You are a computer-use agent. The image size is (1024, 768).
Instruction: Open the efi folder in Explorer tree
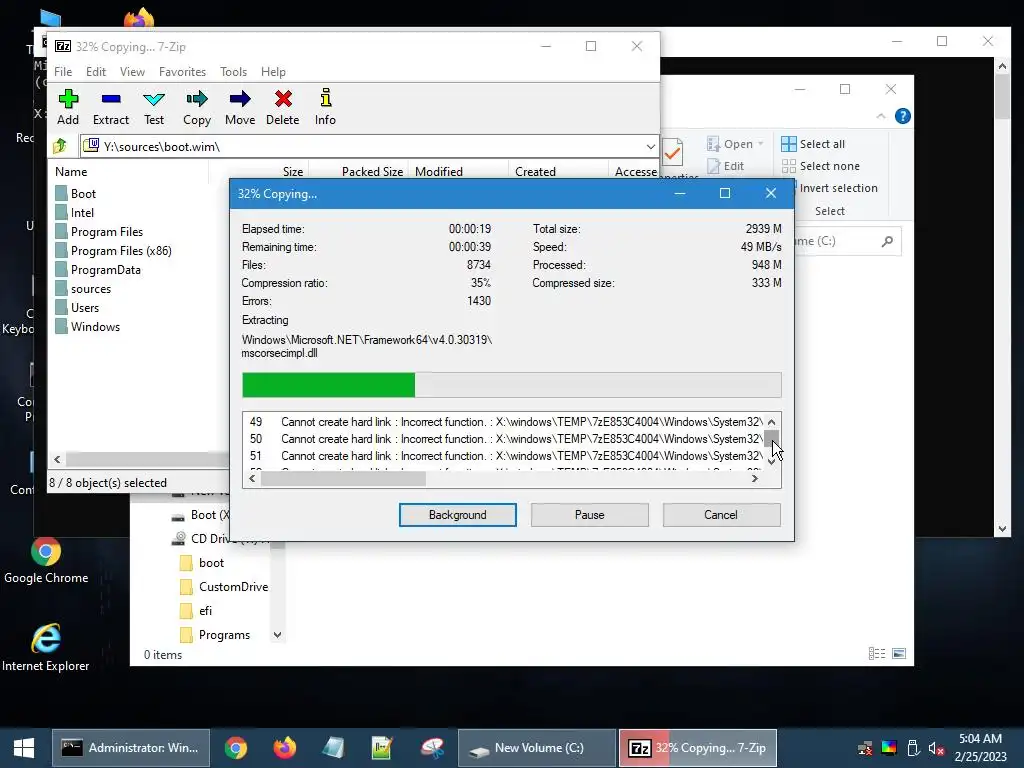click(197, 611)
